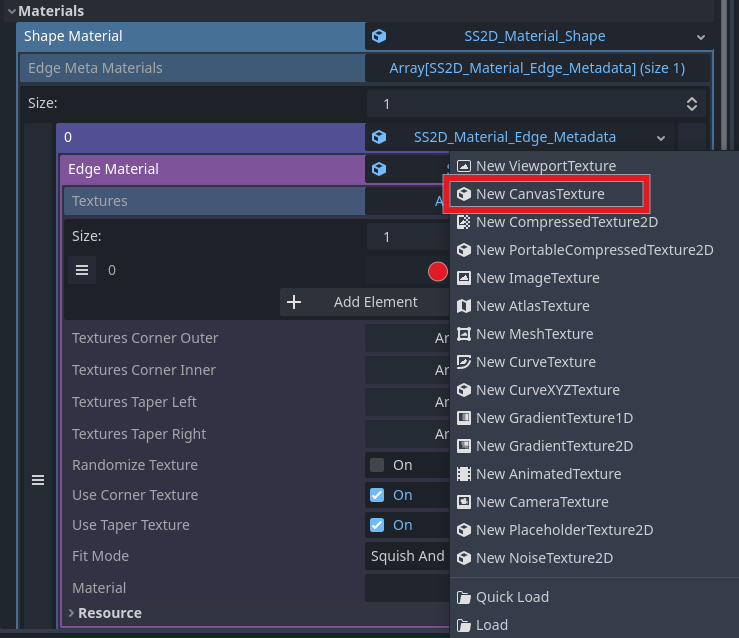Grab the drag handle for texture element 0

(83, 270)
